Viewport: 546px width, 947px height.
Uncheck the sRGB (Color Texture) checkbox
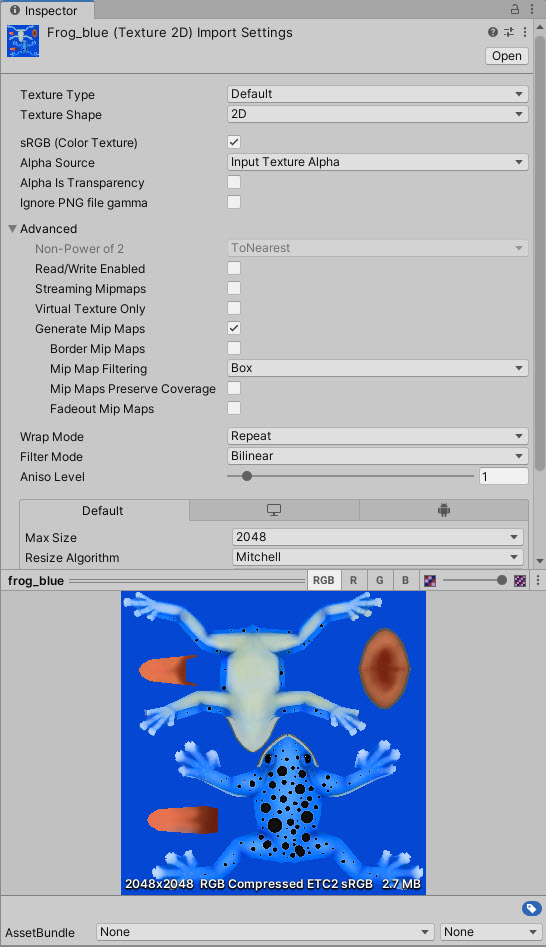234,142
